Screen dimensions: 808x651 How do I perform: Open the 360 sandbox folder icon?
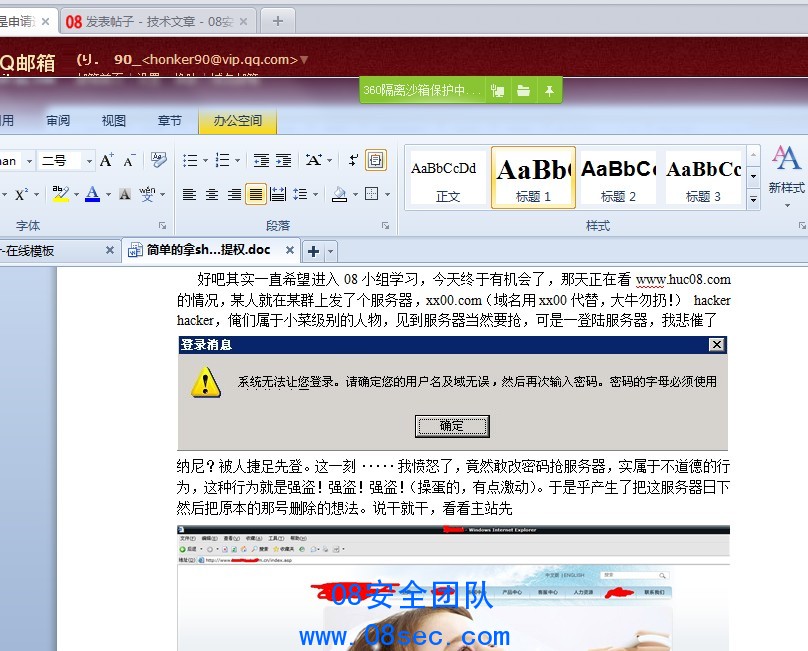point(524,91)
